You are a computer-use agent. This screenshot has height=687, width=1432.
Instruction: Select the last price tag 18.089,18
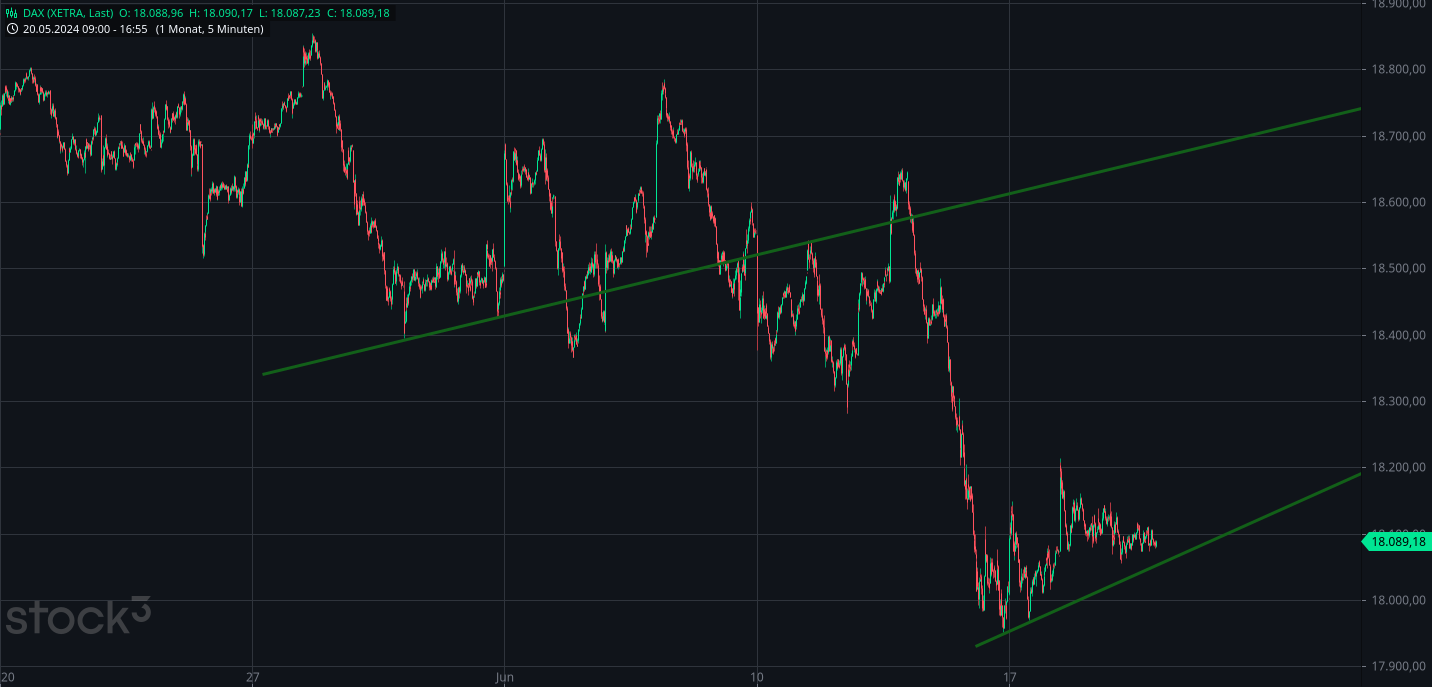click(1398, 540)
